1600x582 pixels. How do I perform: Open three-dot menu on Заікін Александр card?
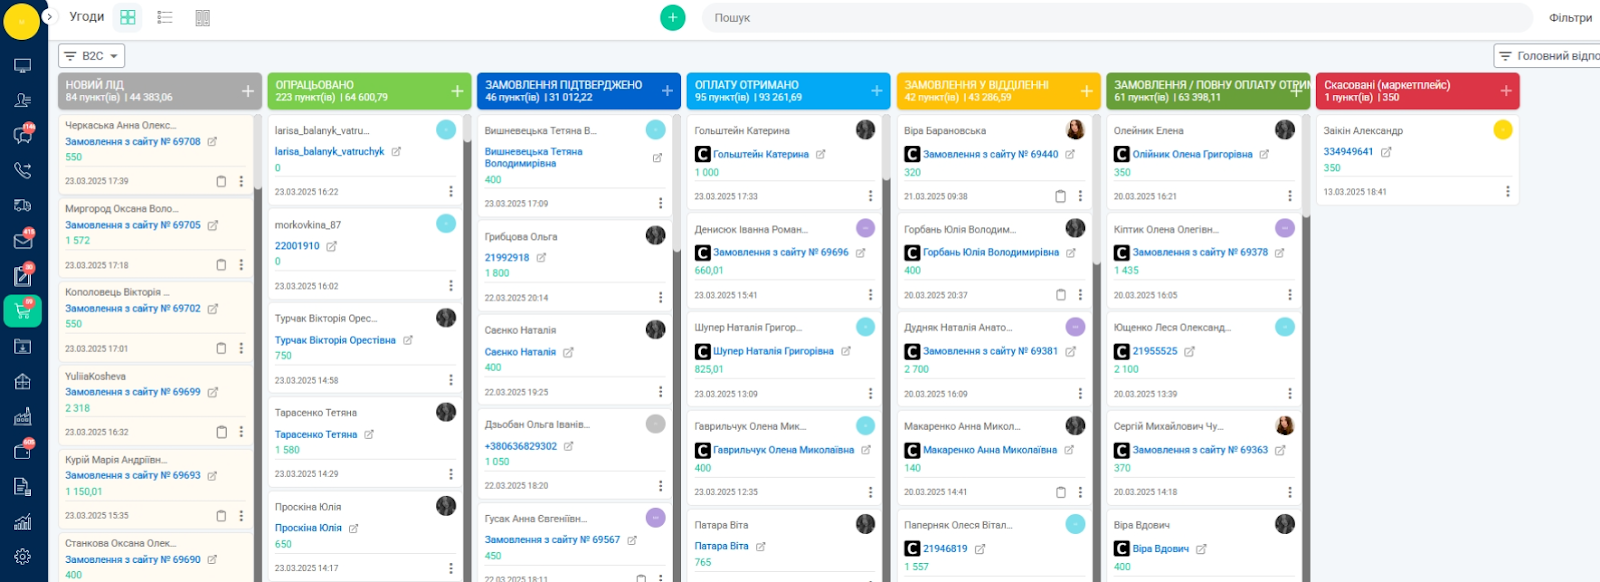pos(1508,191)
